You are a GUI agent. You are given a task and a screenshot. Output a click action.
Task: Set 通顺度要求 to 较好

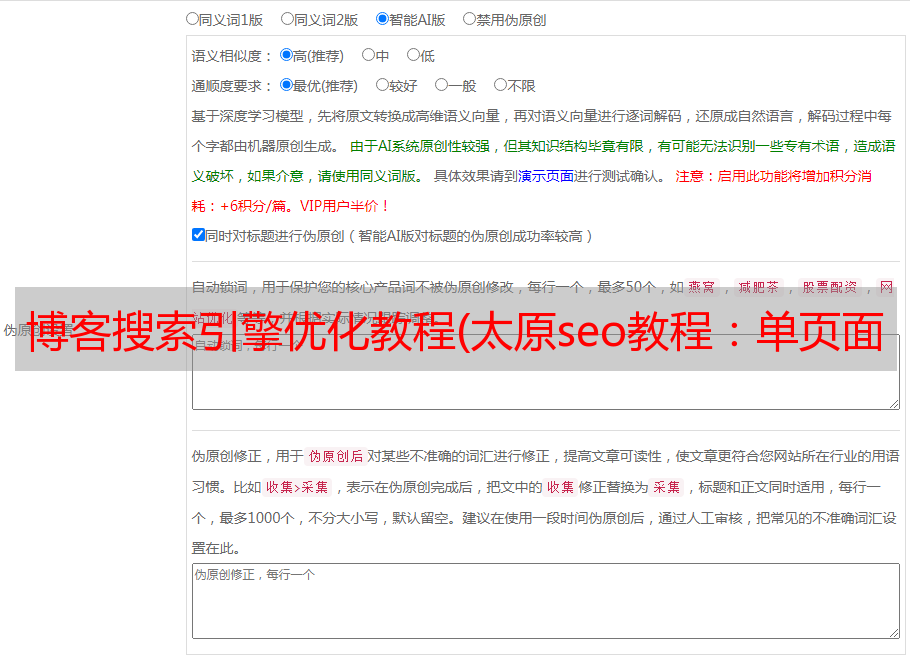[382, 85]
